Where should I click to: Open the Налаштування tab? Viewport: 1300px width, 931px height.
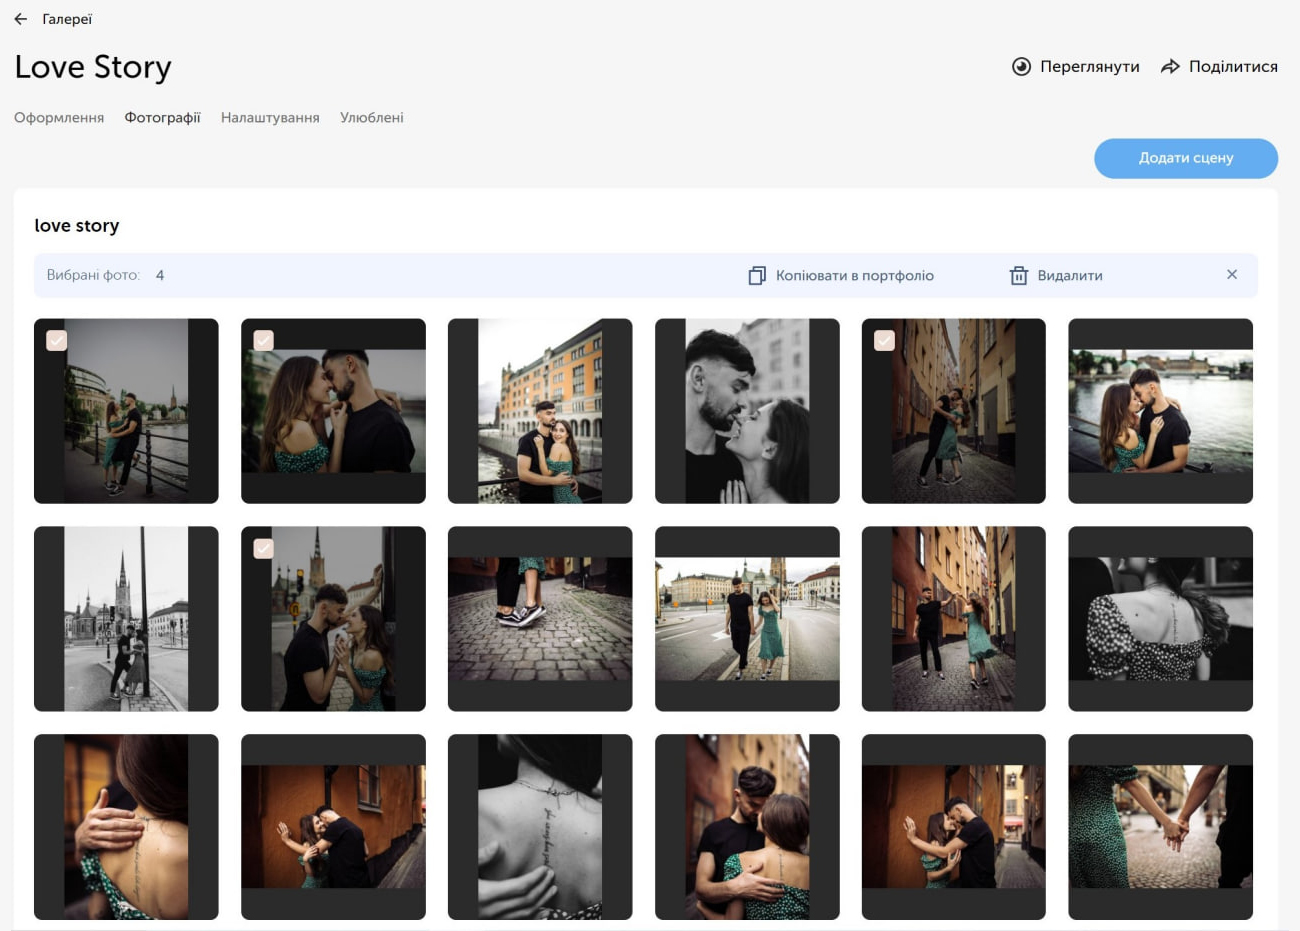click(x=270, y=118)
